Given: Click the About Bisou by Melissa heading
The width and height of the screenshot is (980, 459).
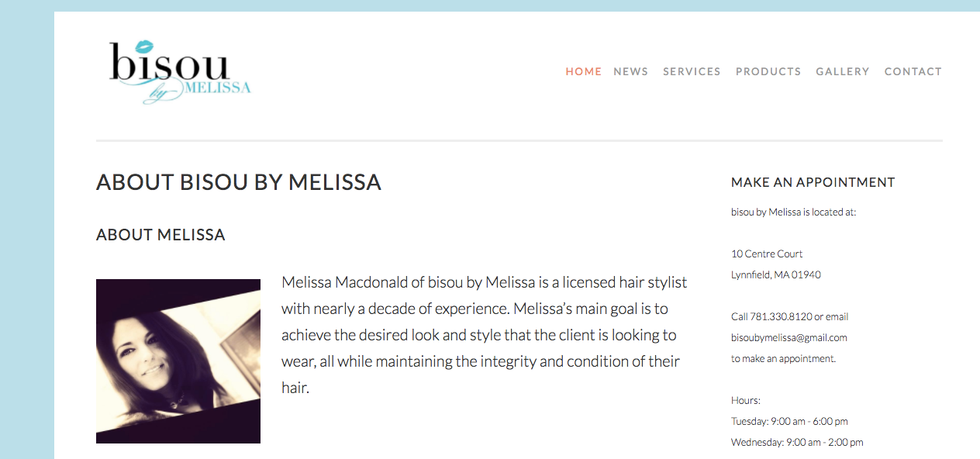Looking at the screenshot, I should coord(238,183).
